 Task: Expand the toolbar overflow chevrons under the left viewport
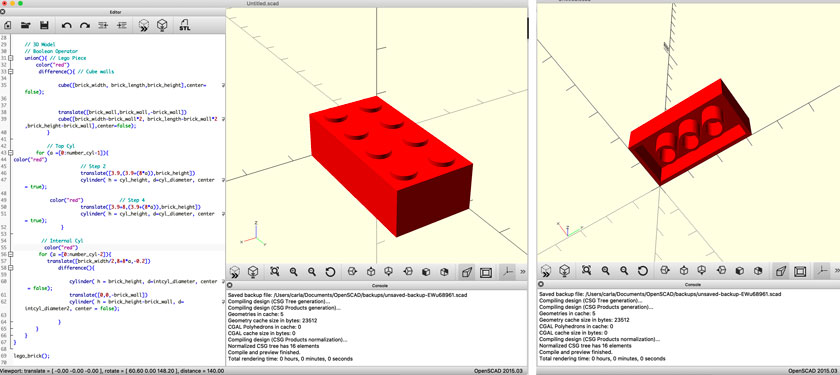point(522,272)
